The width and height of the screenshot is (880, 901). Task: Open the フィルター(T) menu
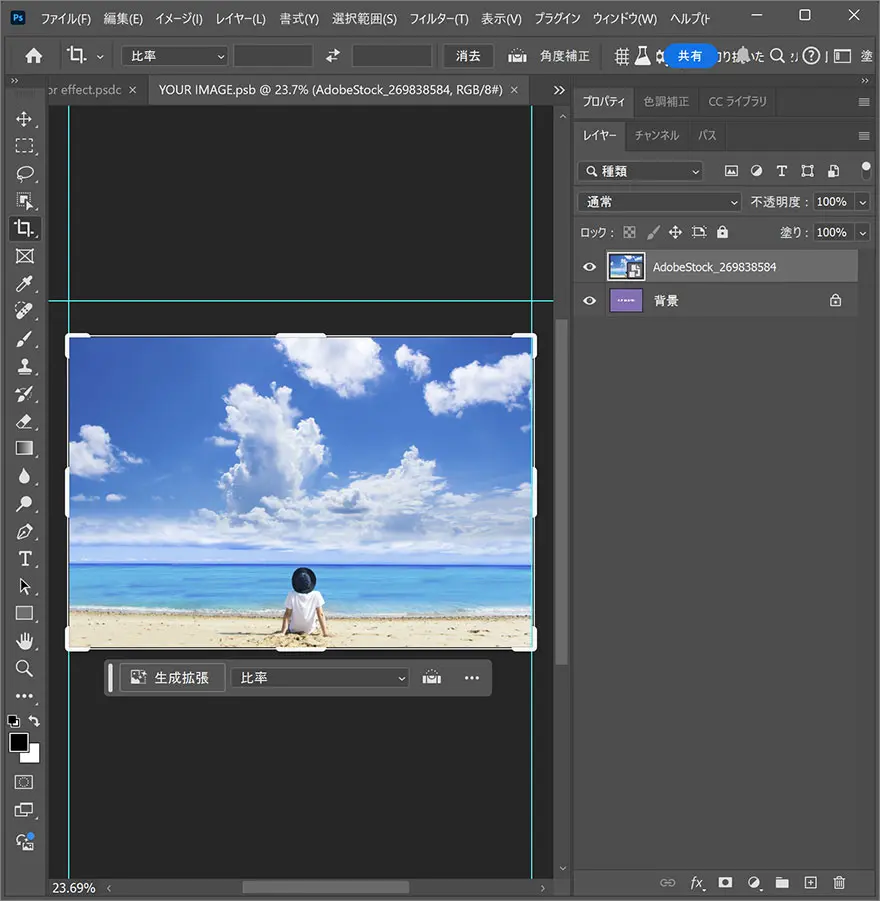click(439, 19)
